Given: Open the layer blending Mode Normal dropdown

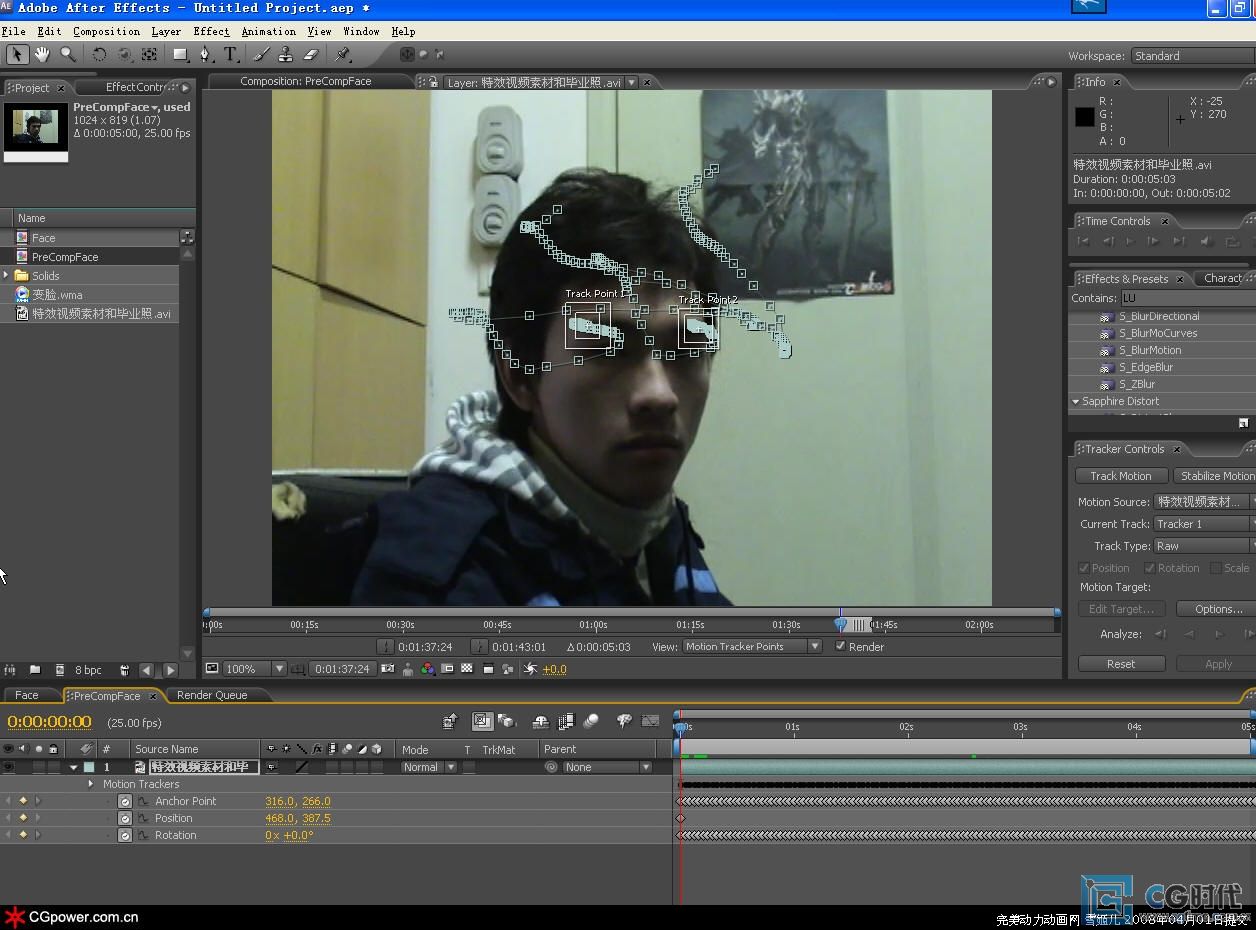Looking at the screenshot, I should (x=429, y=767).
